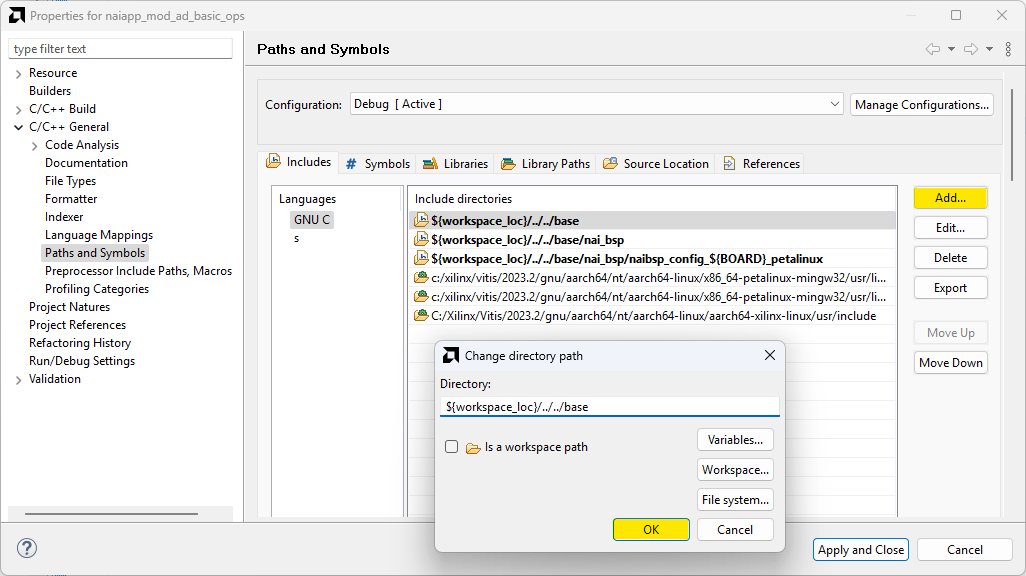Viewport: 1026px width, 576px height.
Task: Click the help question mark icon
Action: tap(27, 549)
